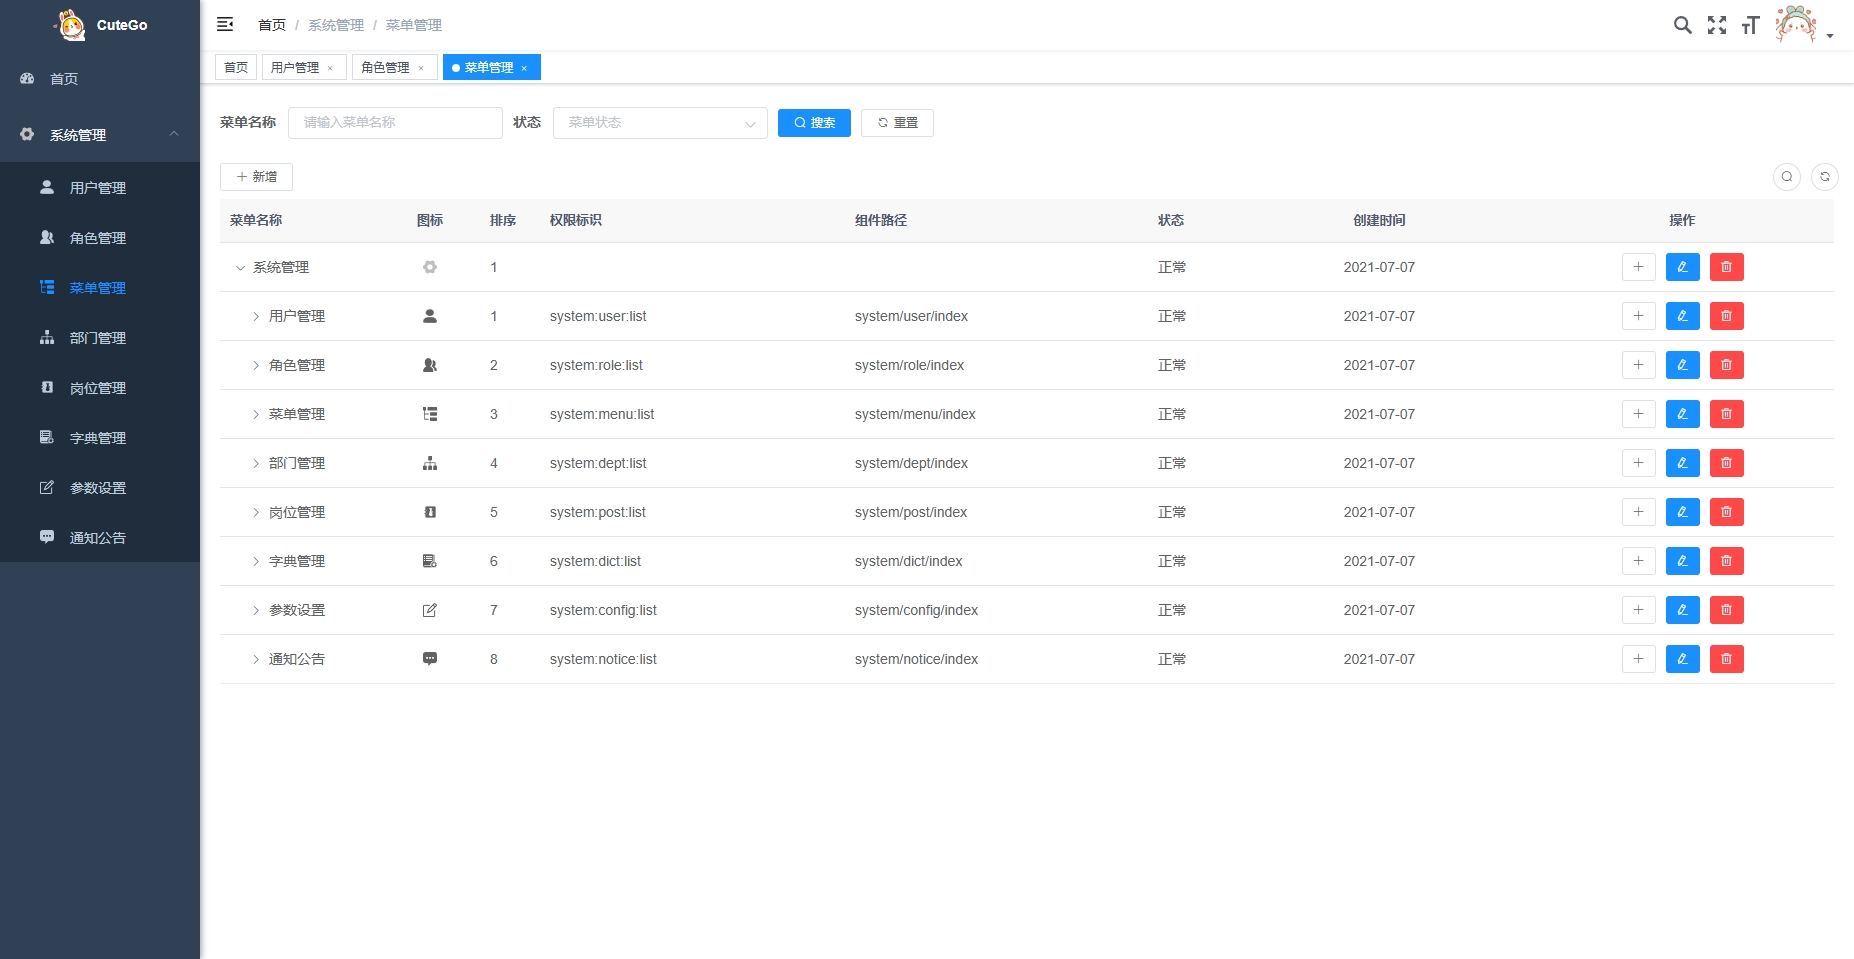Toggle search bar visibility round icon

pyautogui.click(x=1787, y=177)
